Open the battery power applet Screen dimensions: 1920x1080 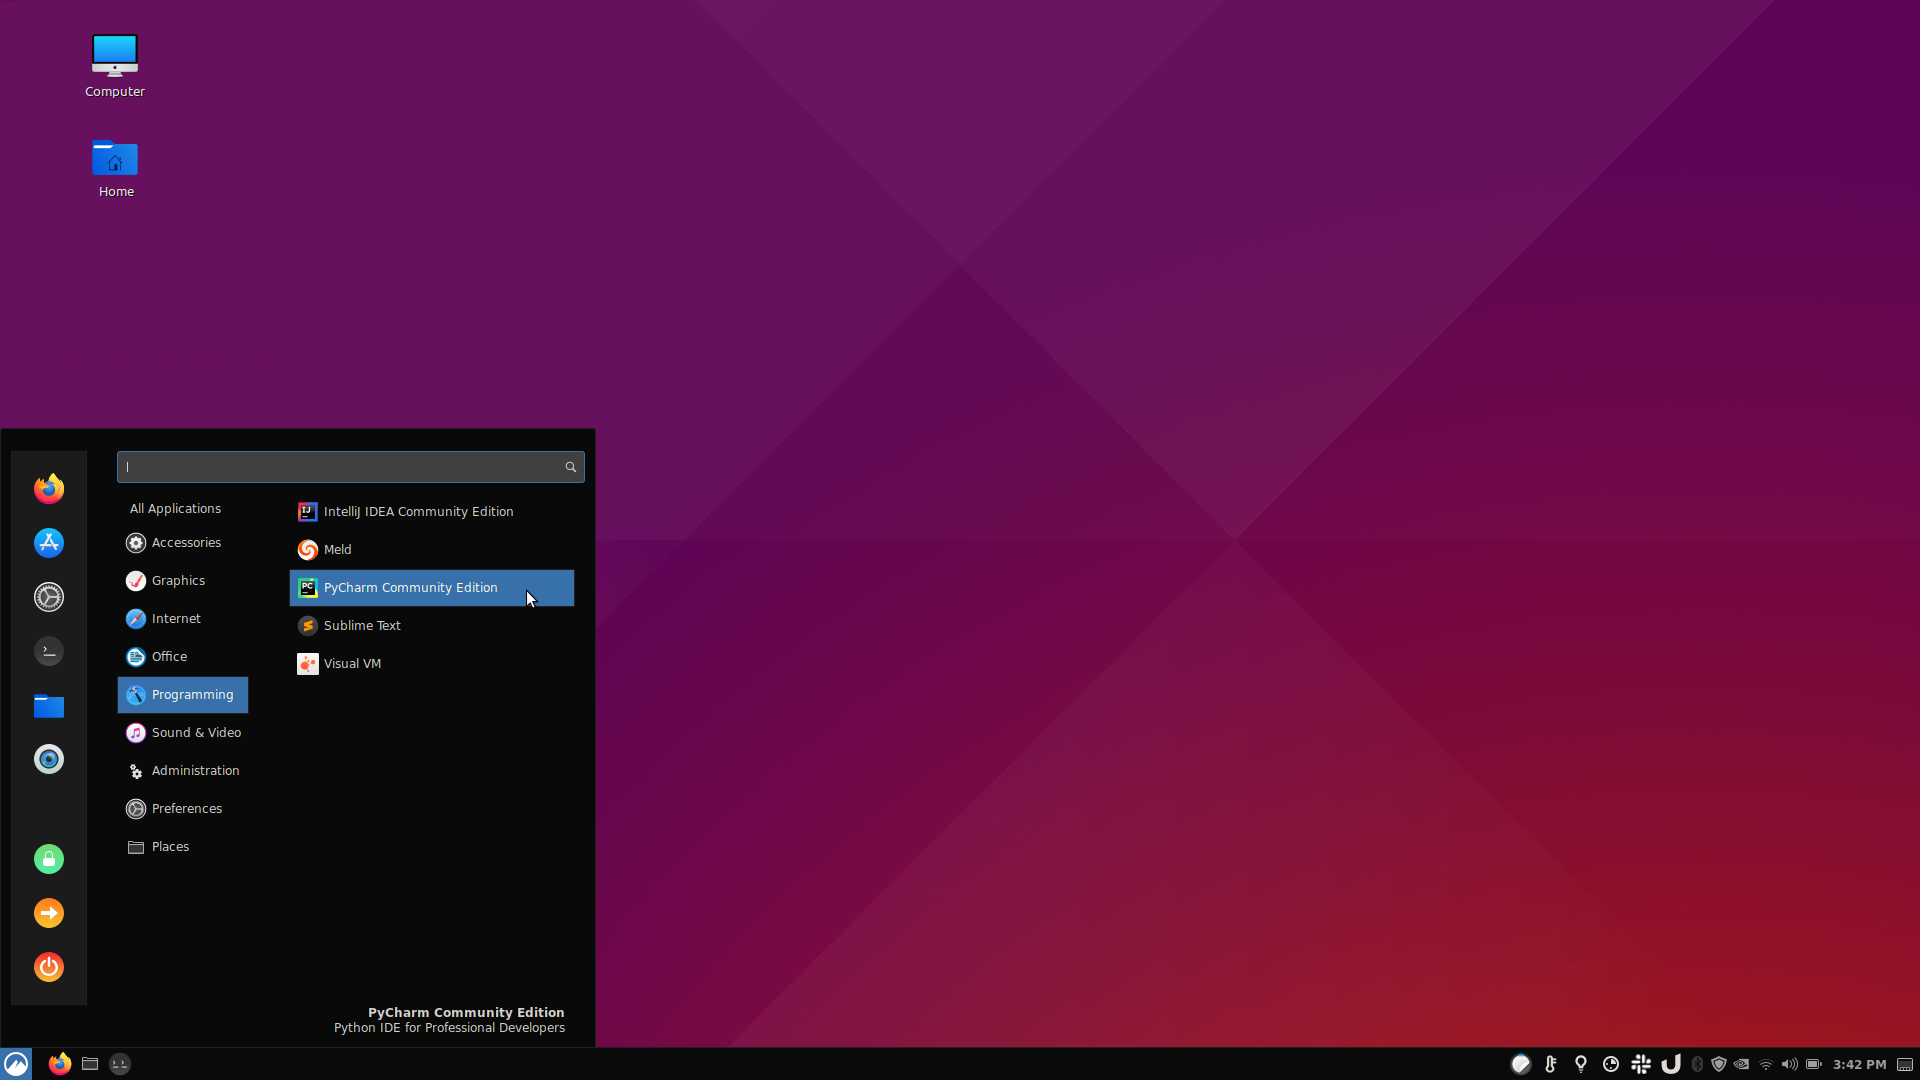click(x=1814, y=1064)
